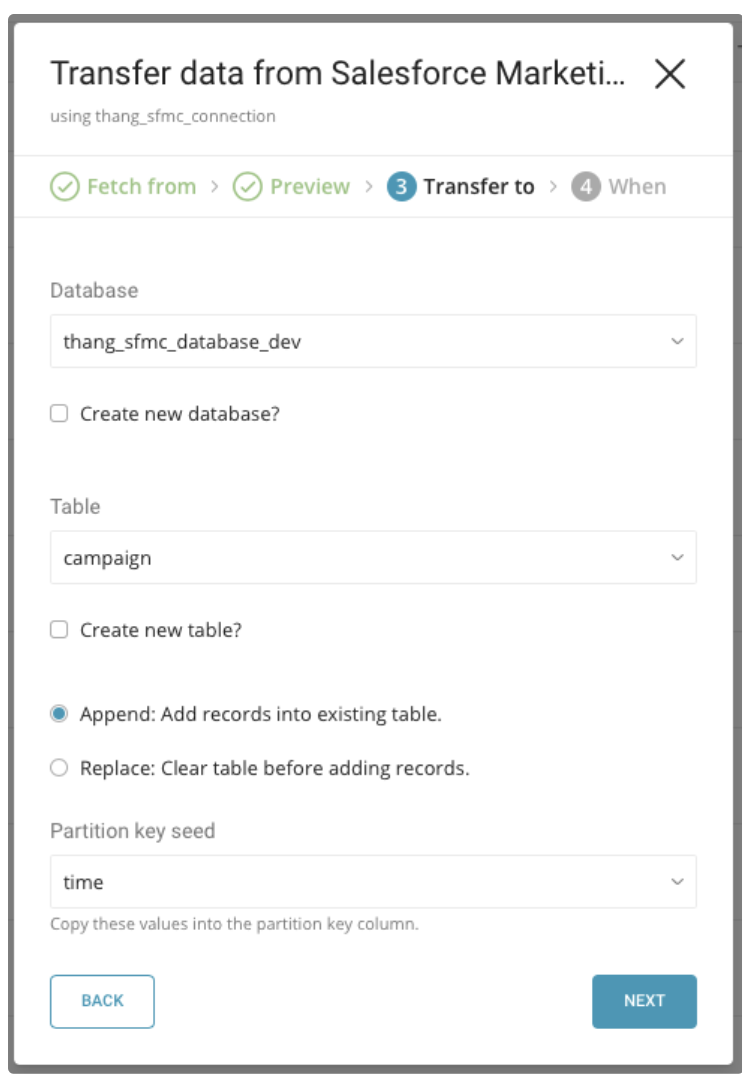The image size is (754, 1080).
Task: Open the Partition key seed dropdown
Action: 373,882
